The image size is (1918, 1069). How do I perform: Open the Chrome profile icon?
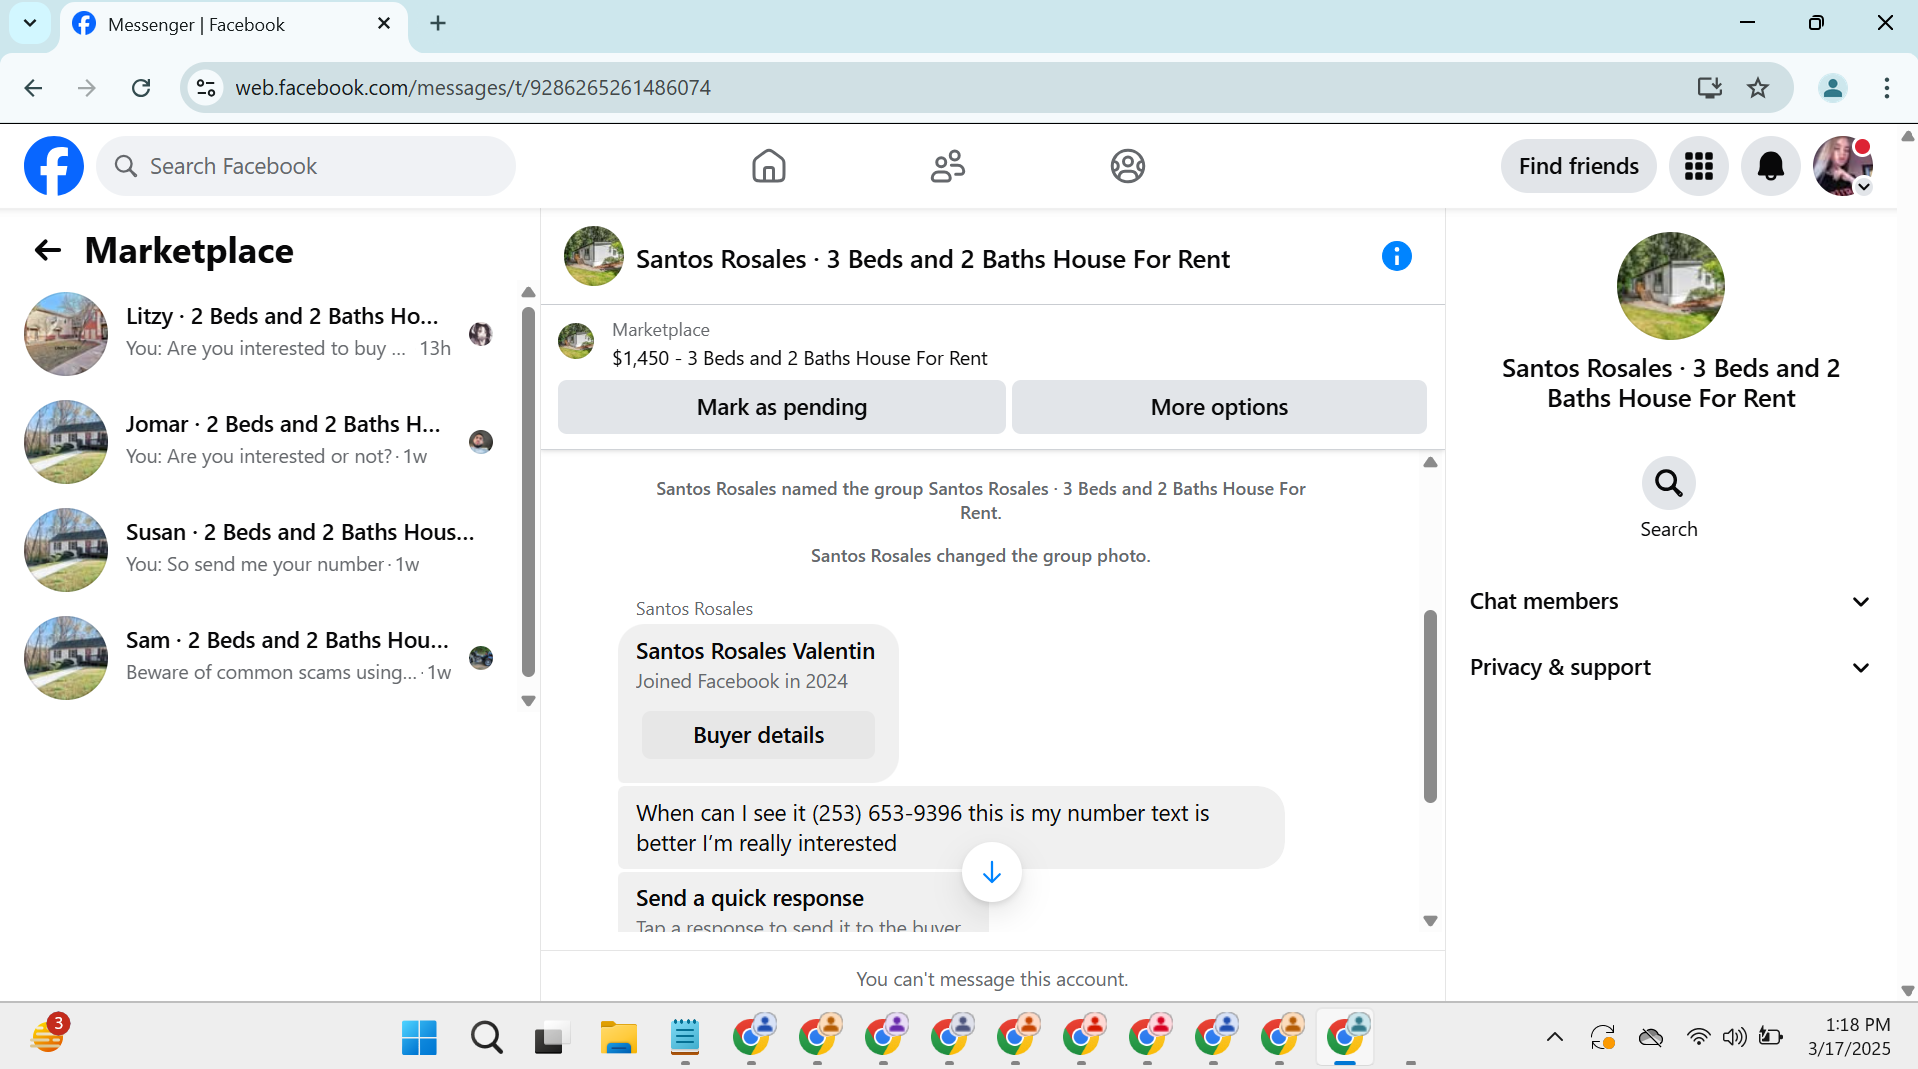coord(1833,88)
